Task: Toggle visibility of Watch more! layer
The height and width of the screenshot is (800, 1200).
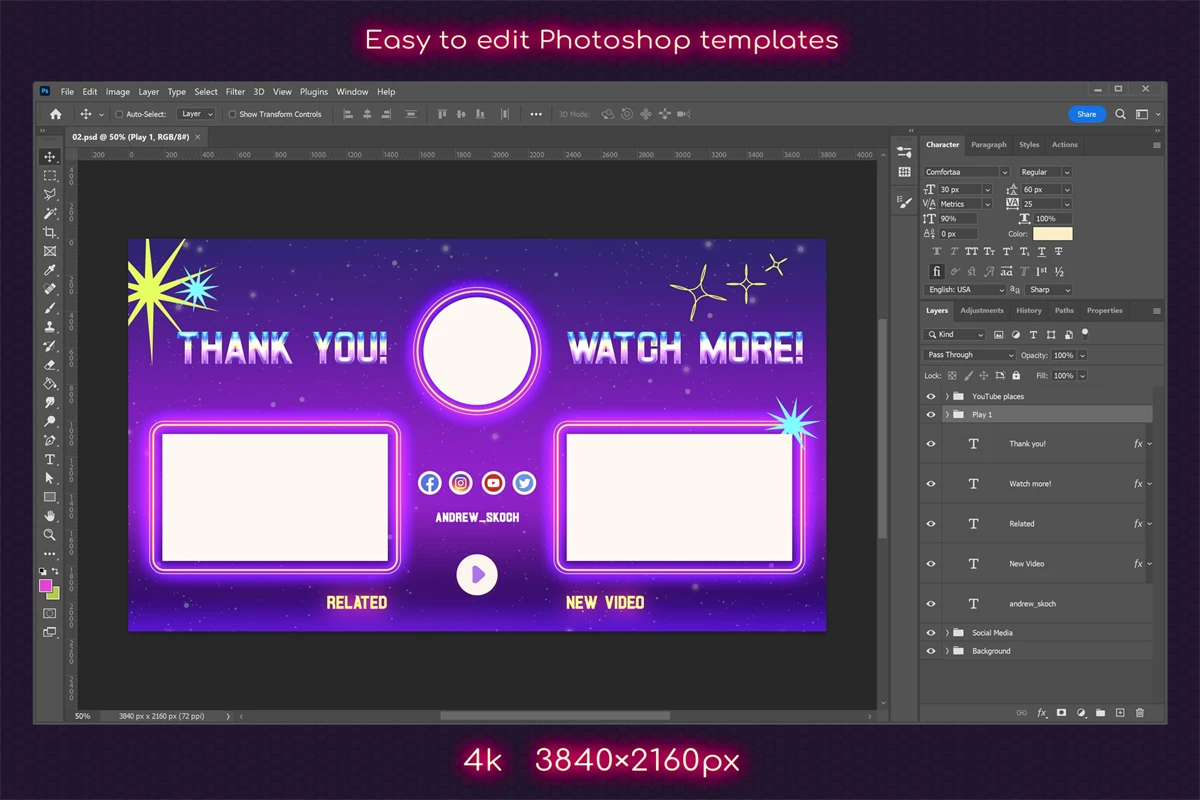Action: (931, 484)
